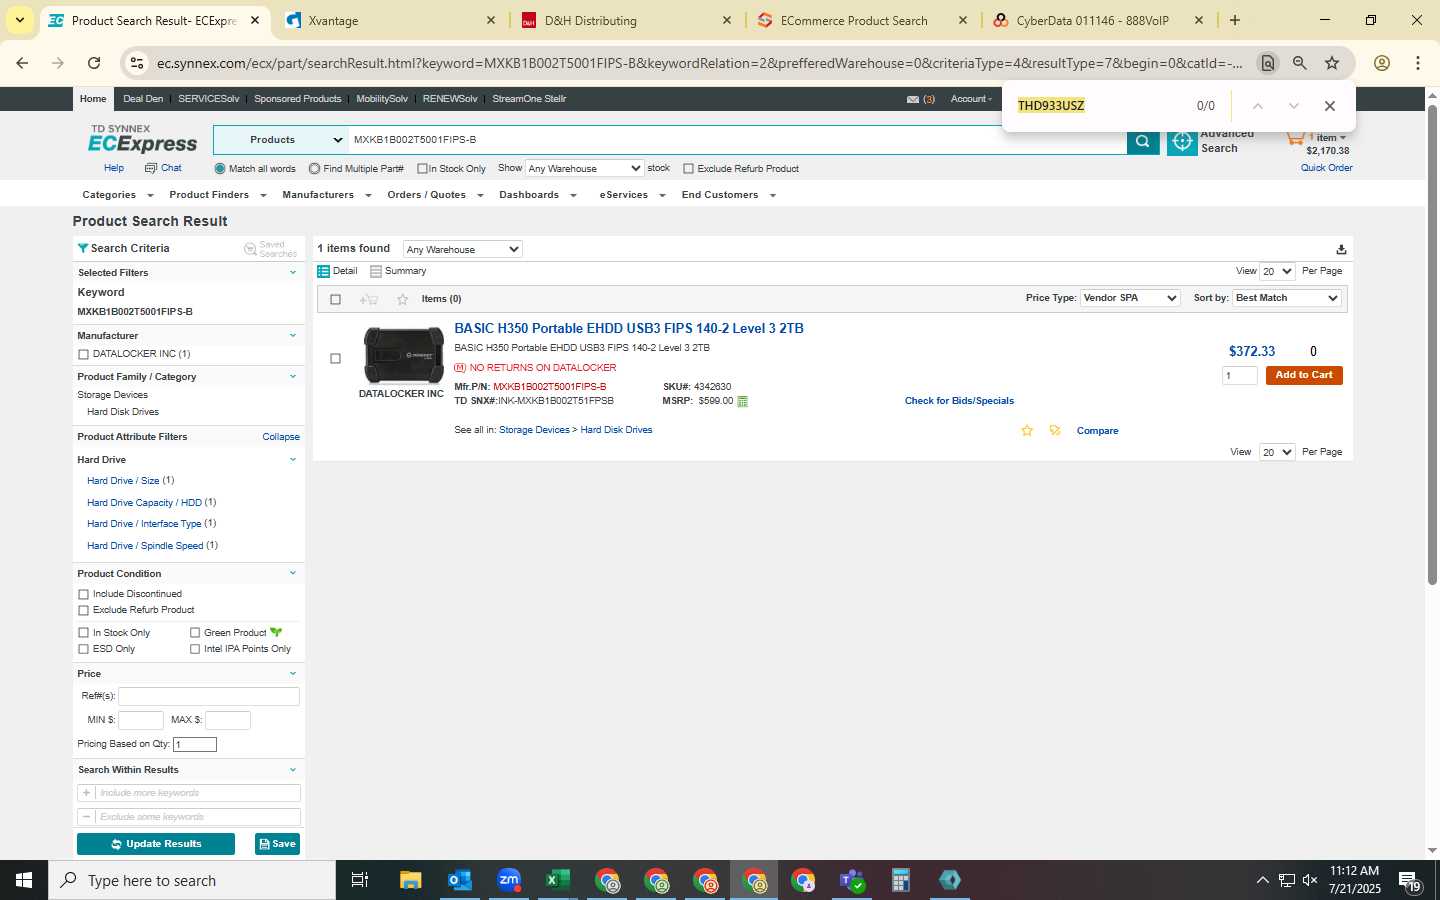Image resolution: width=1440 pixels, height=900 pixels.
Task: Check Intel IPA Points Only filter
Action: click(x=195, y=649)
